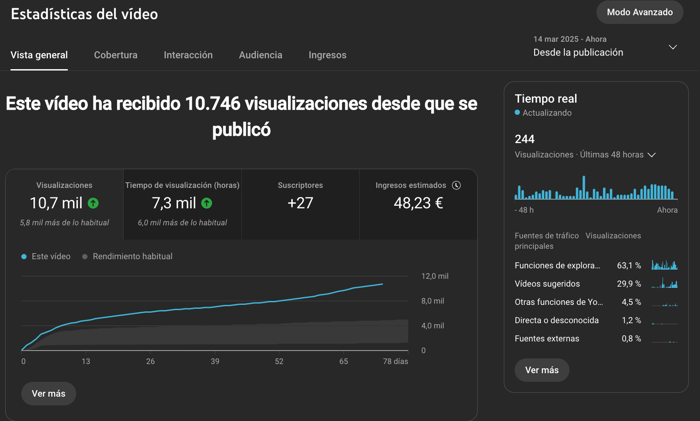The width and height of the screenshot is (700, 421).
Task: Open the Ingresos tab
Action: pos(327,55)
